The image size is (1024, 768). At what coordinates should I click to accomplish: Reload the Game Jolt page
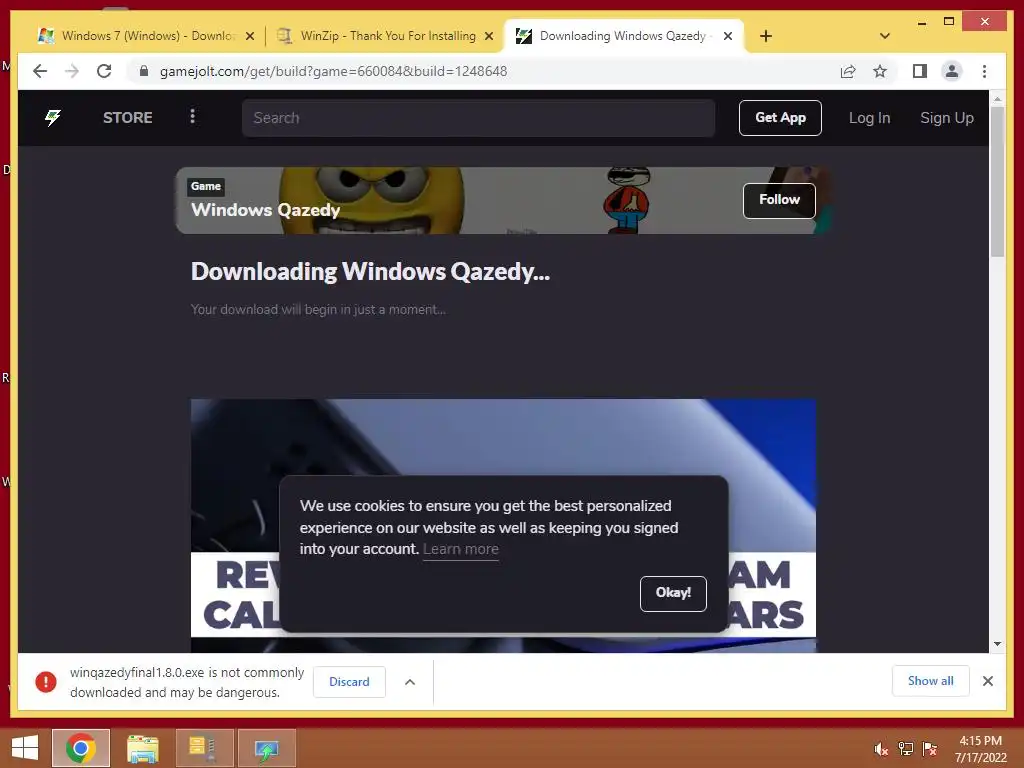point(104,71)
